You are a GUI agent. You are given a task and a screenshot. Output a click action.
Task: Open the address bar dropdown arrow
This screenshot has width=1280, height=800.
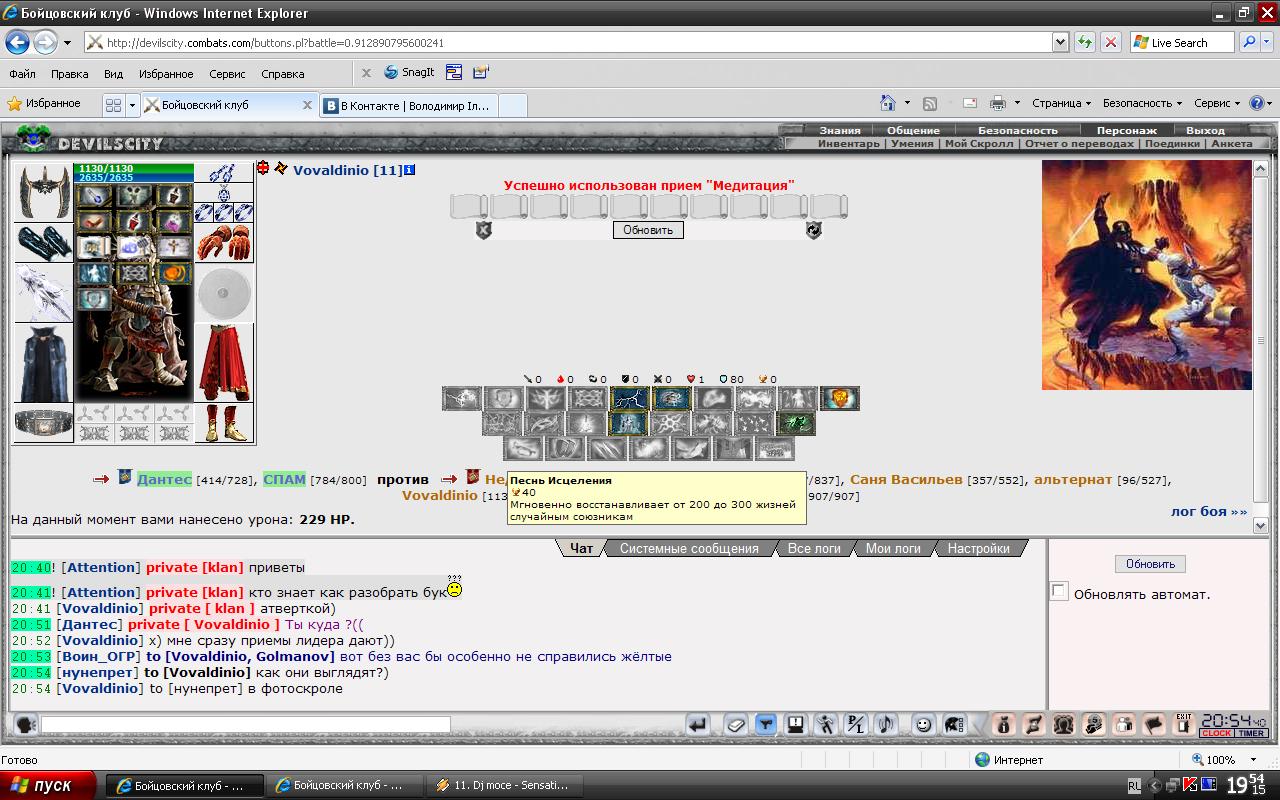[1060, 43]
